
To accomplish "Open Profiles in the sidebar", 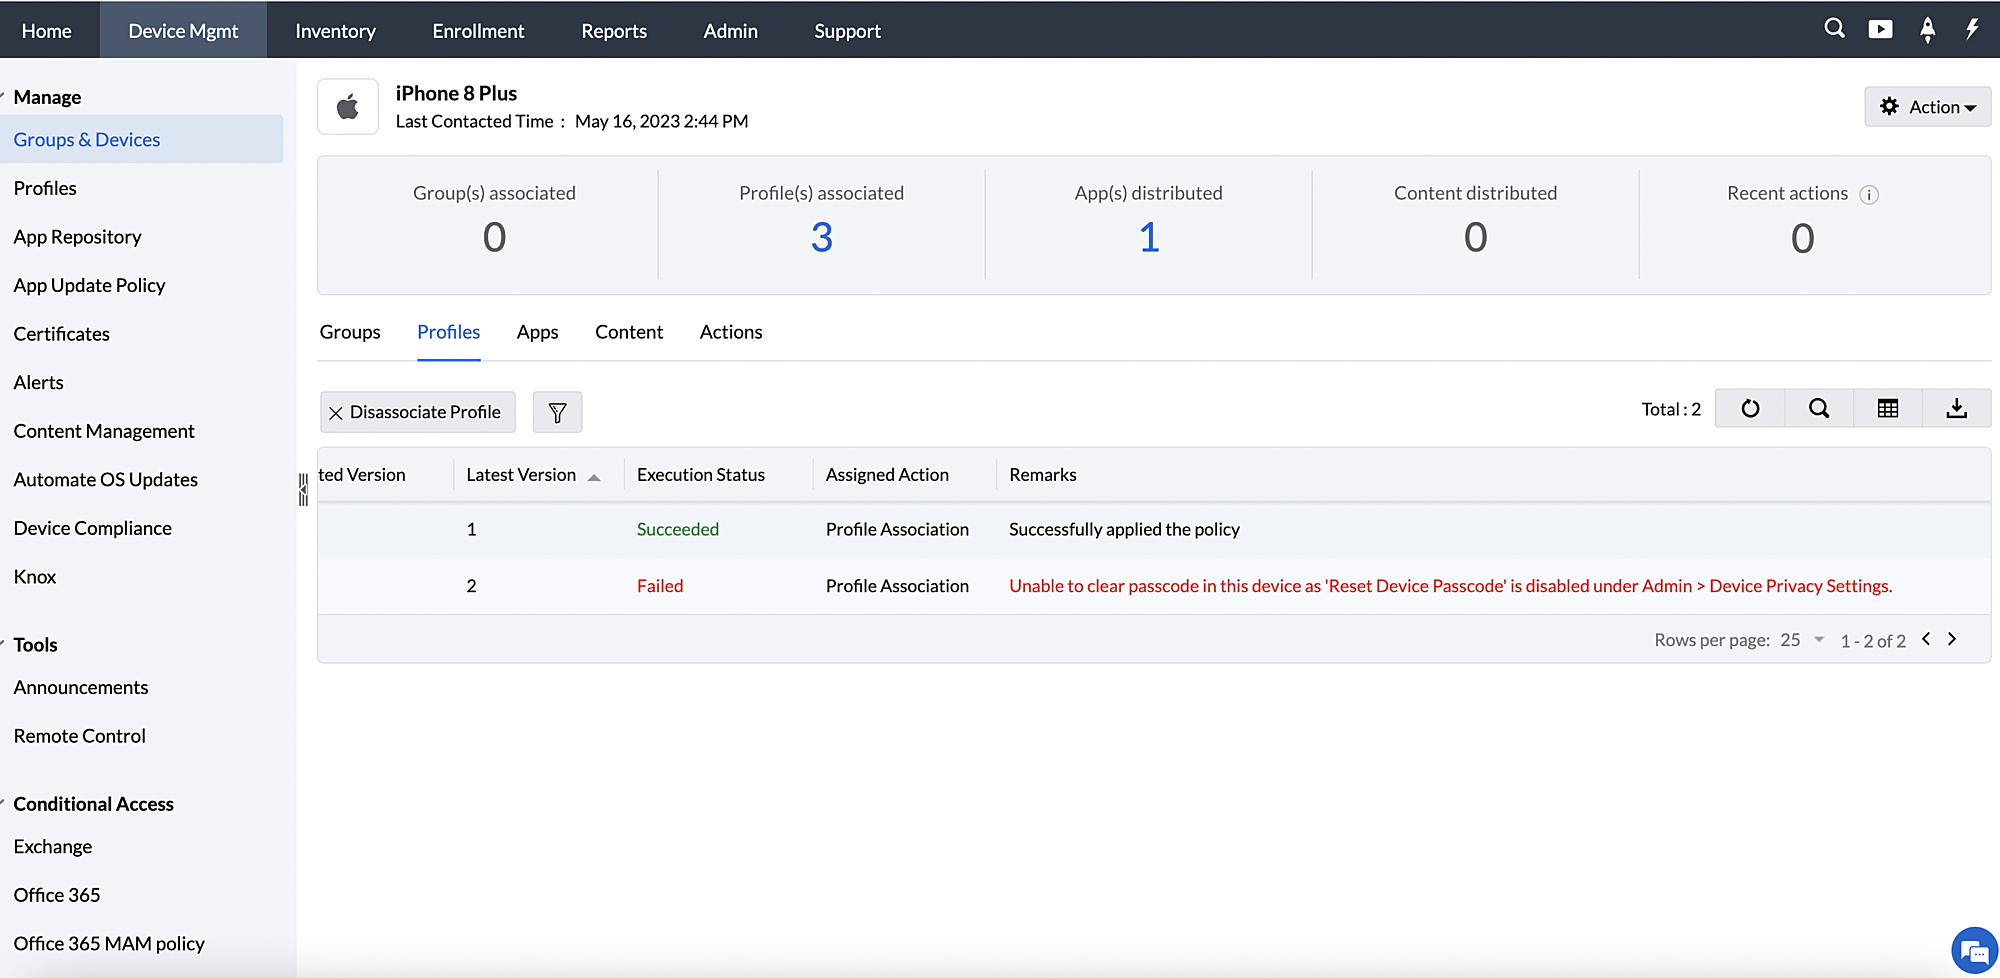I will [x=45, y=188].
